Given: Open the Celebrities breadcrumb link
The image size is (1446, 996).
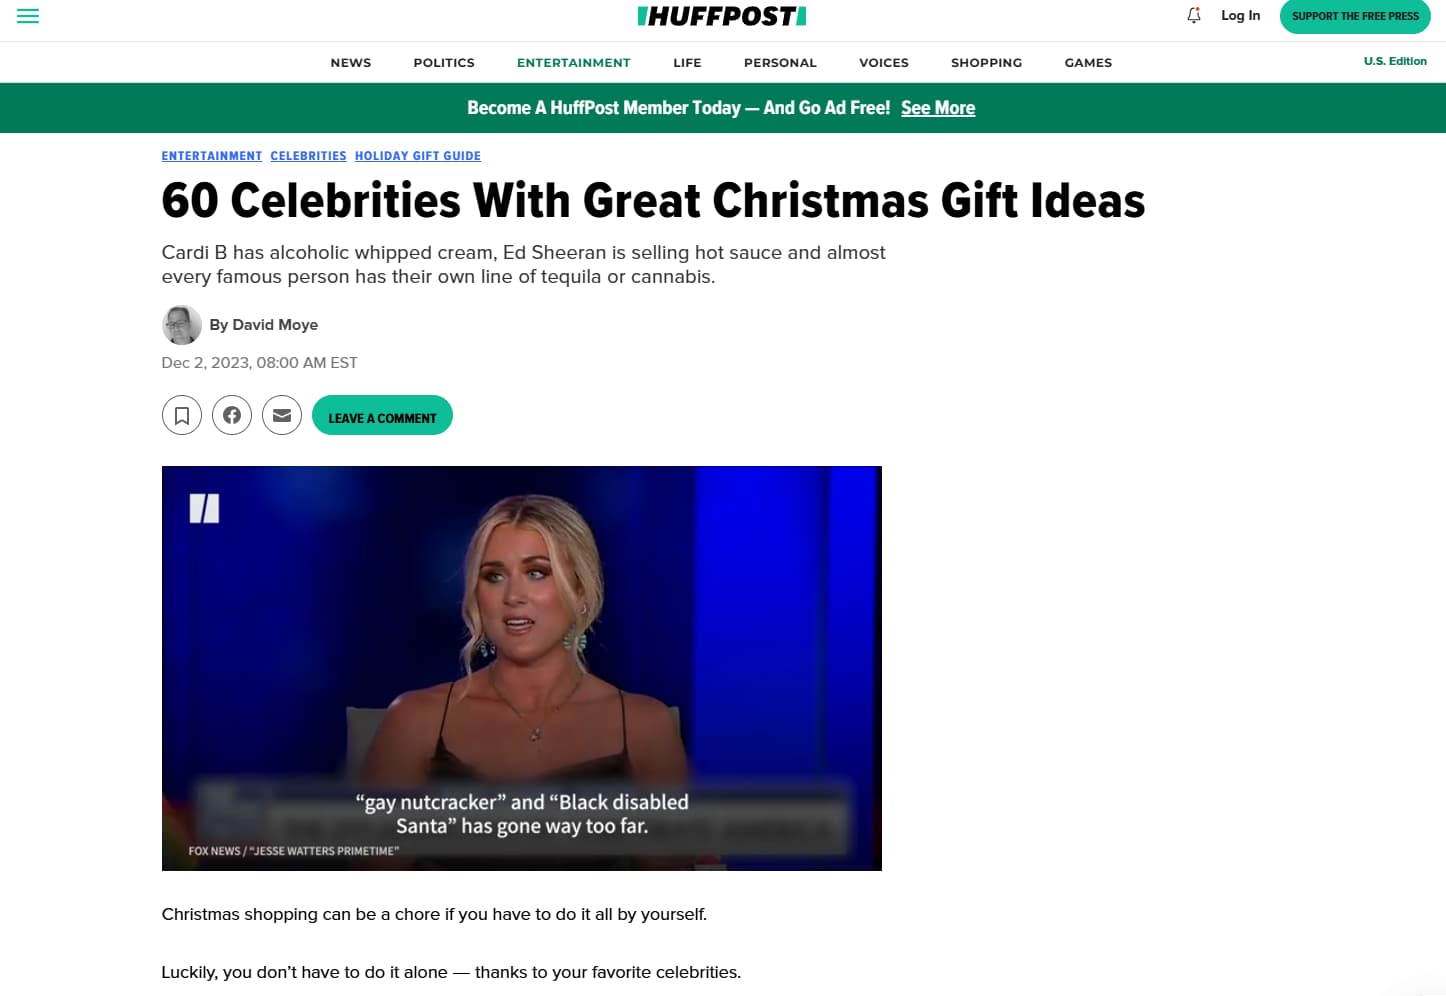Looking at the screenshot, I should [x=308, y=156].
